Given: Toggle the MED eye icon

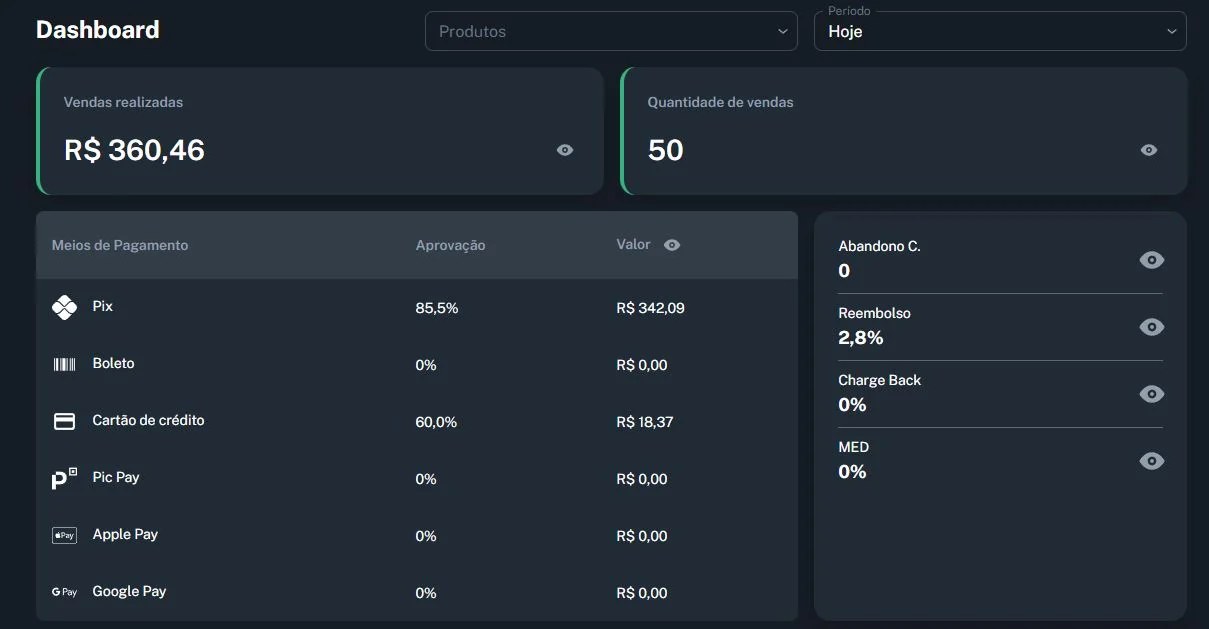Looking at the screenshot, I should (1152, 461).
